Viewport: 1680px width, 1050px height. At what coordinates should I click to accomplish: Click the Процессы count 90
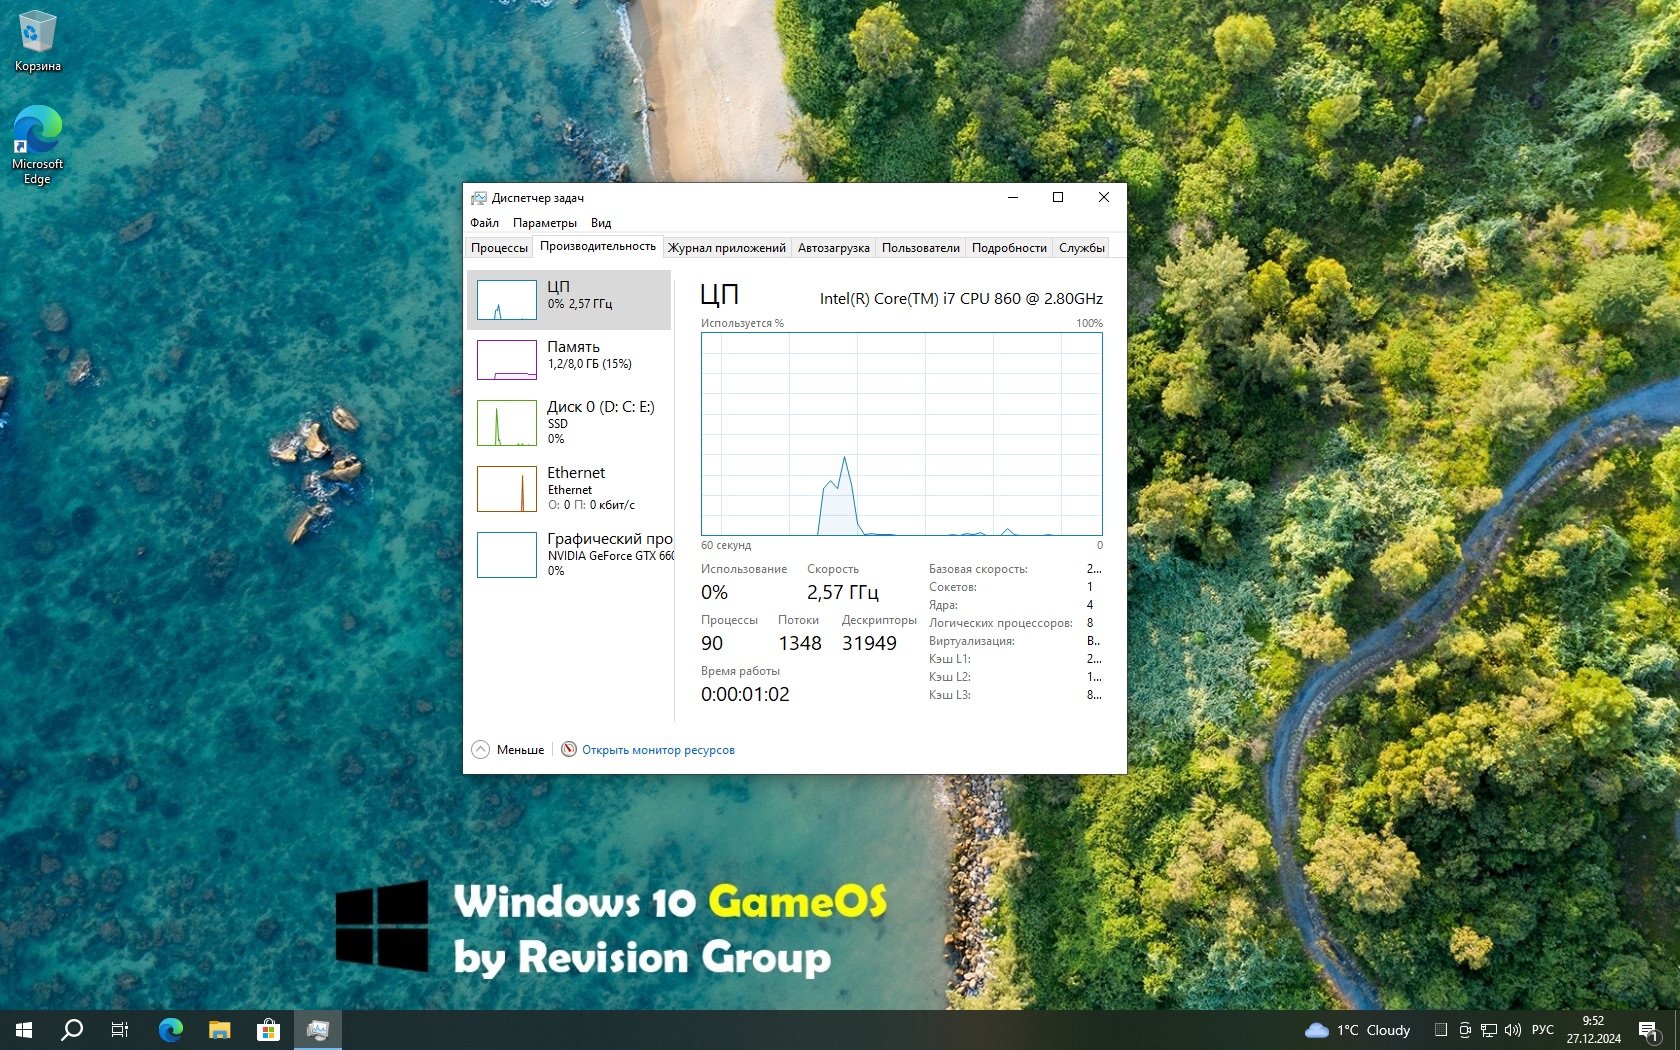coord(712,643)
